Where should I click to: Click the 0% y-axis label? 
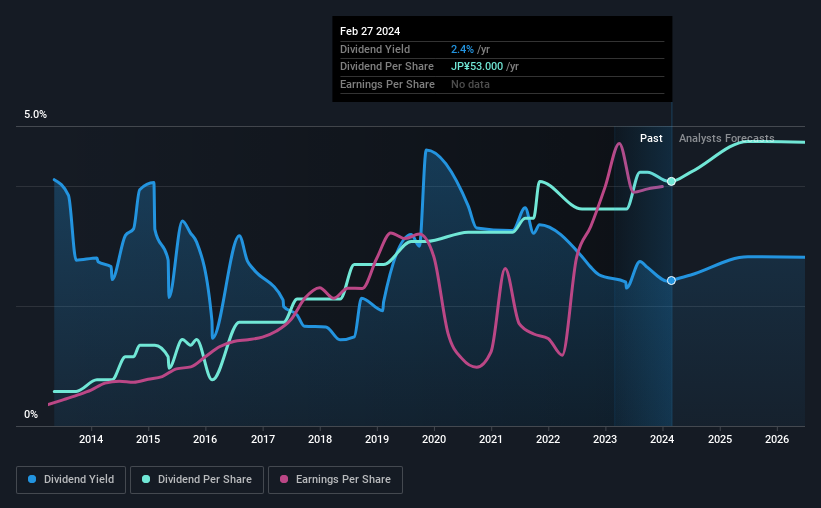31,414
